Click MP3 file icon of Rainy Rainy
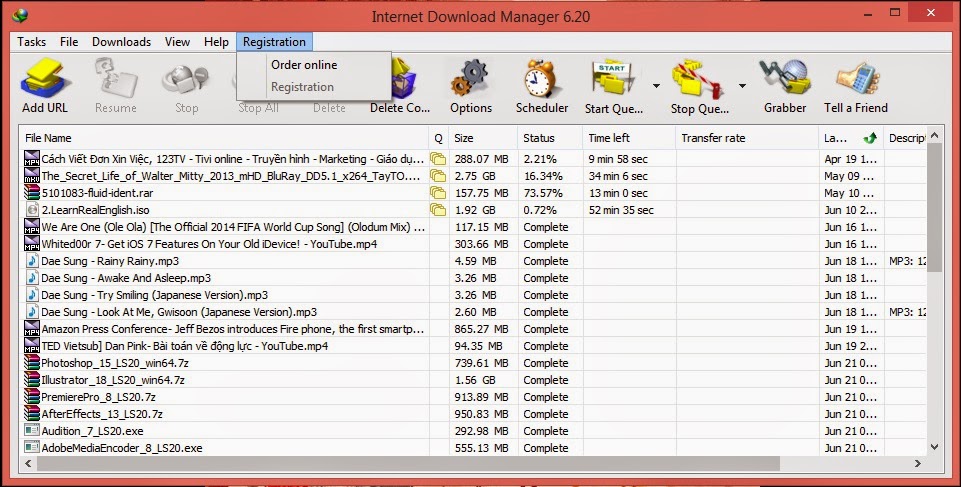 coord(32,261)
